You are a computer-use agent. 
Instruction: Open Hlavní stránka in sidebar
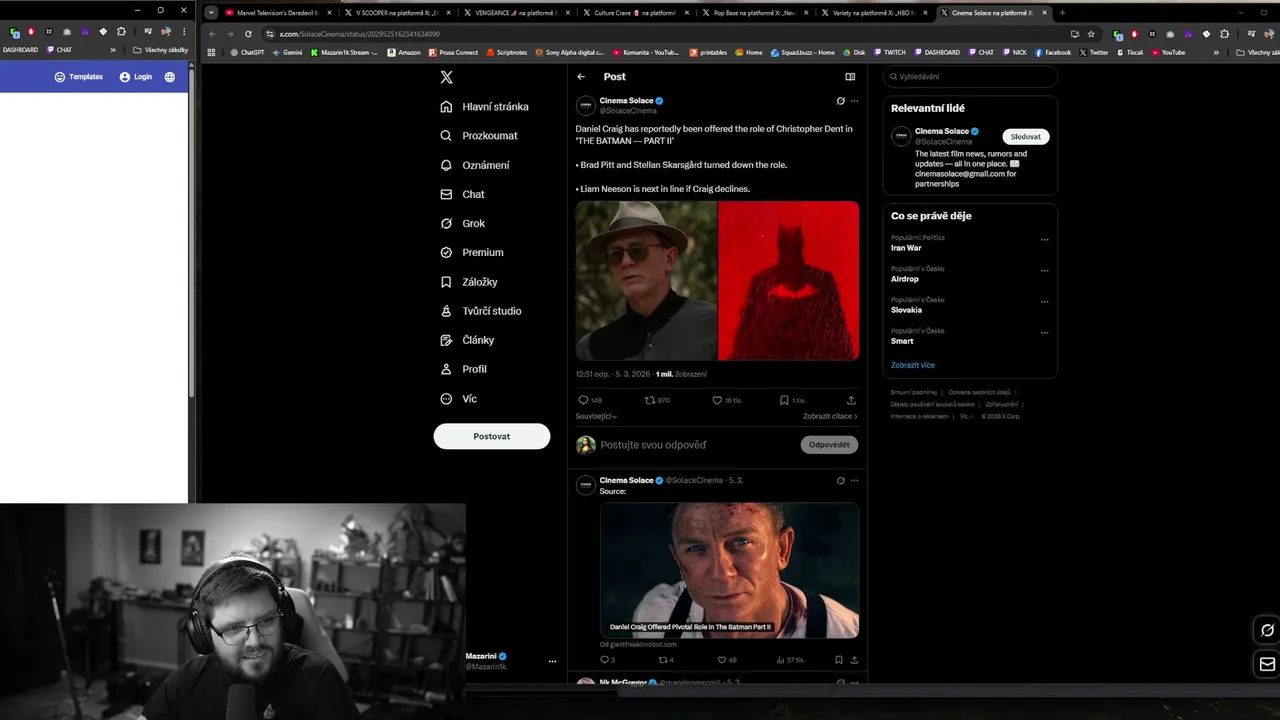tap(485, 107)
